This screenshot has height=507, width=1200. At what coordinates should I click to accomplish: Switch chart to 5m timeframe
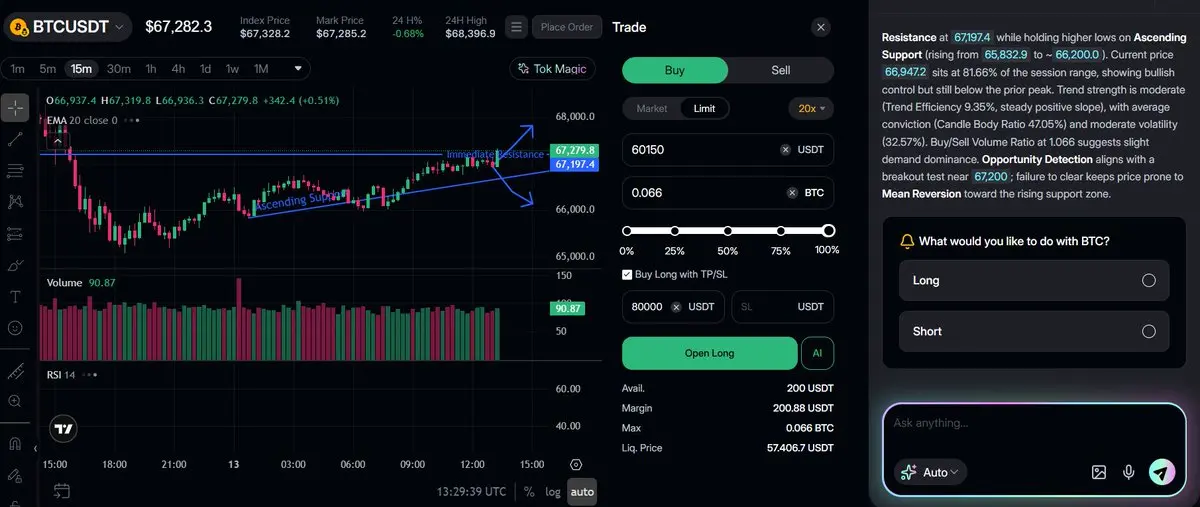tap(48, 69)
